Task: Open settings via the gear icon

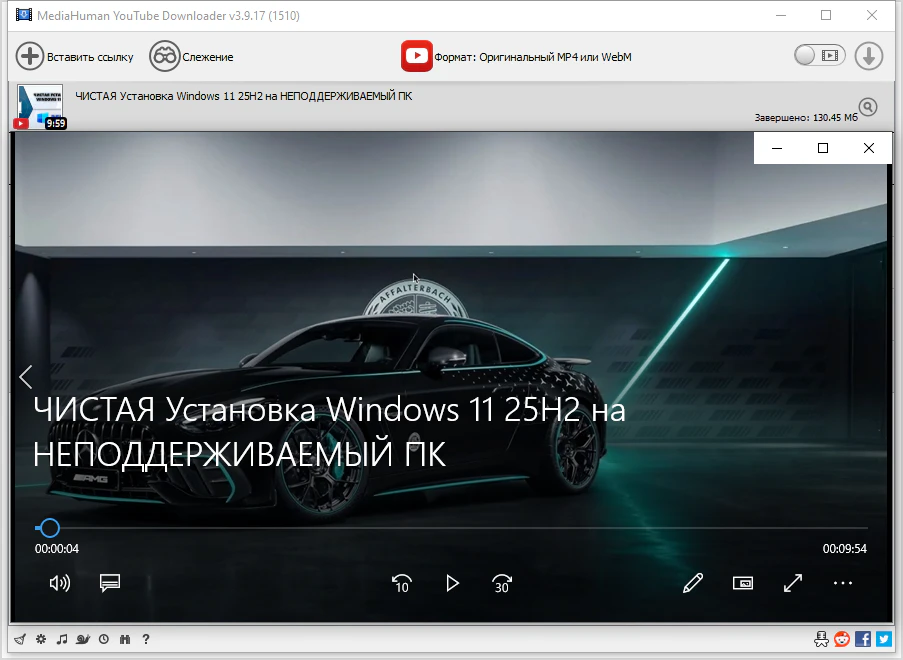Action: point(40,639)
